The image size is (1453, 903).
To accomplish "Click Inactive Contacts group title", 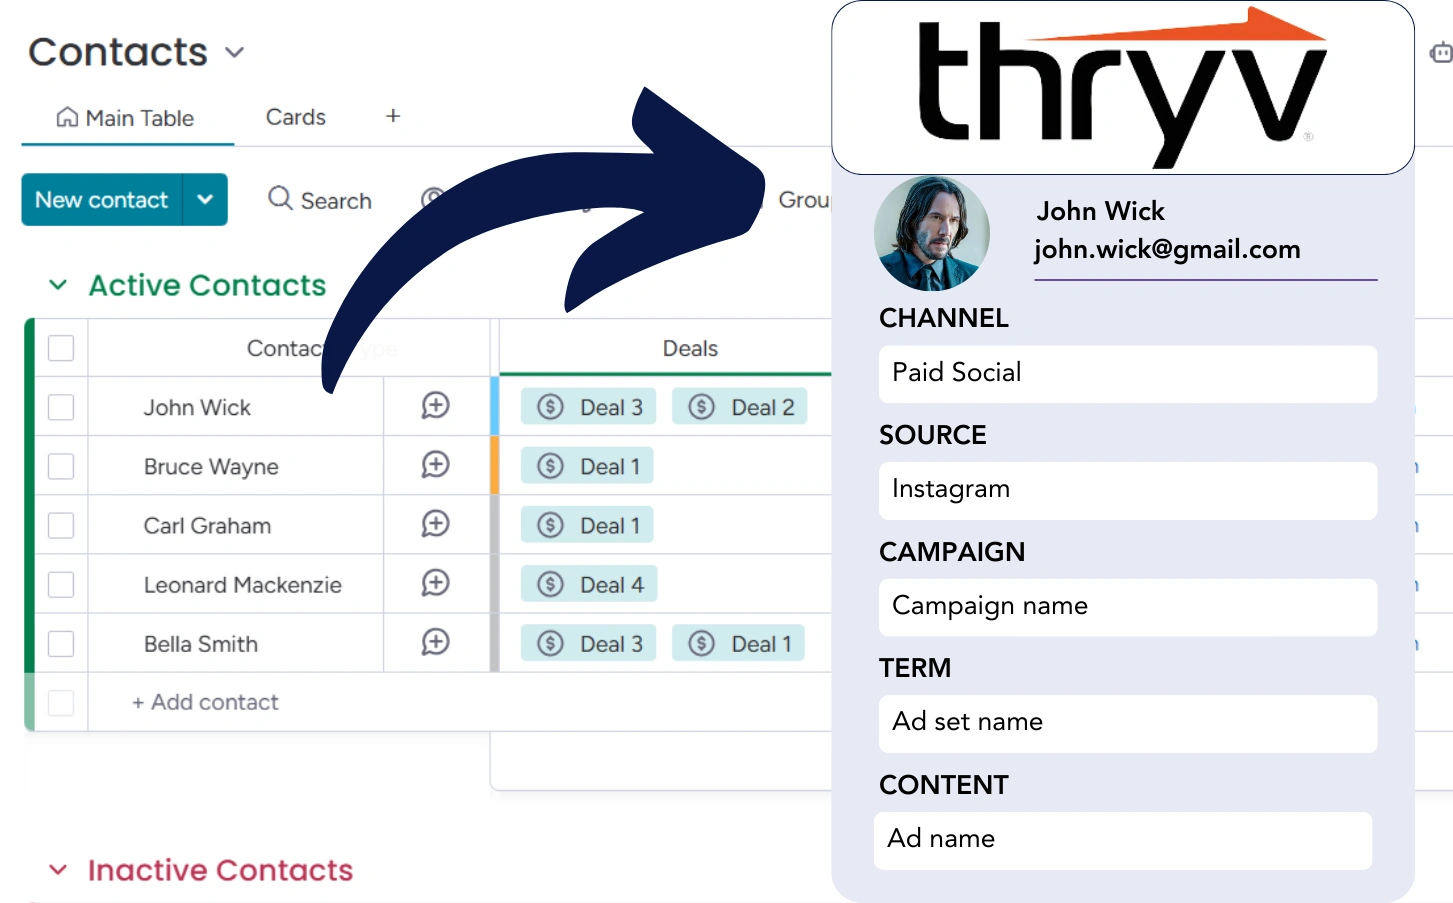I will (x=220, y=870).
